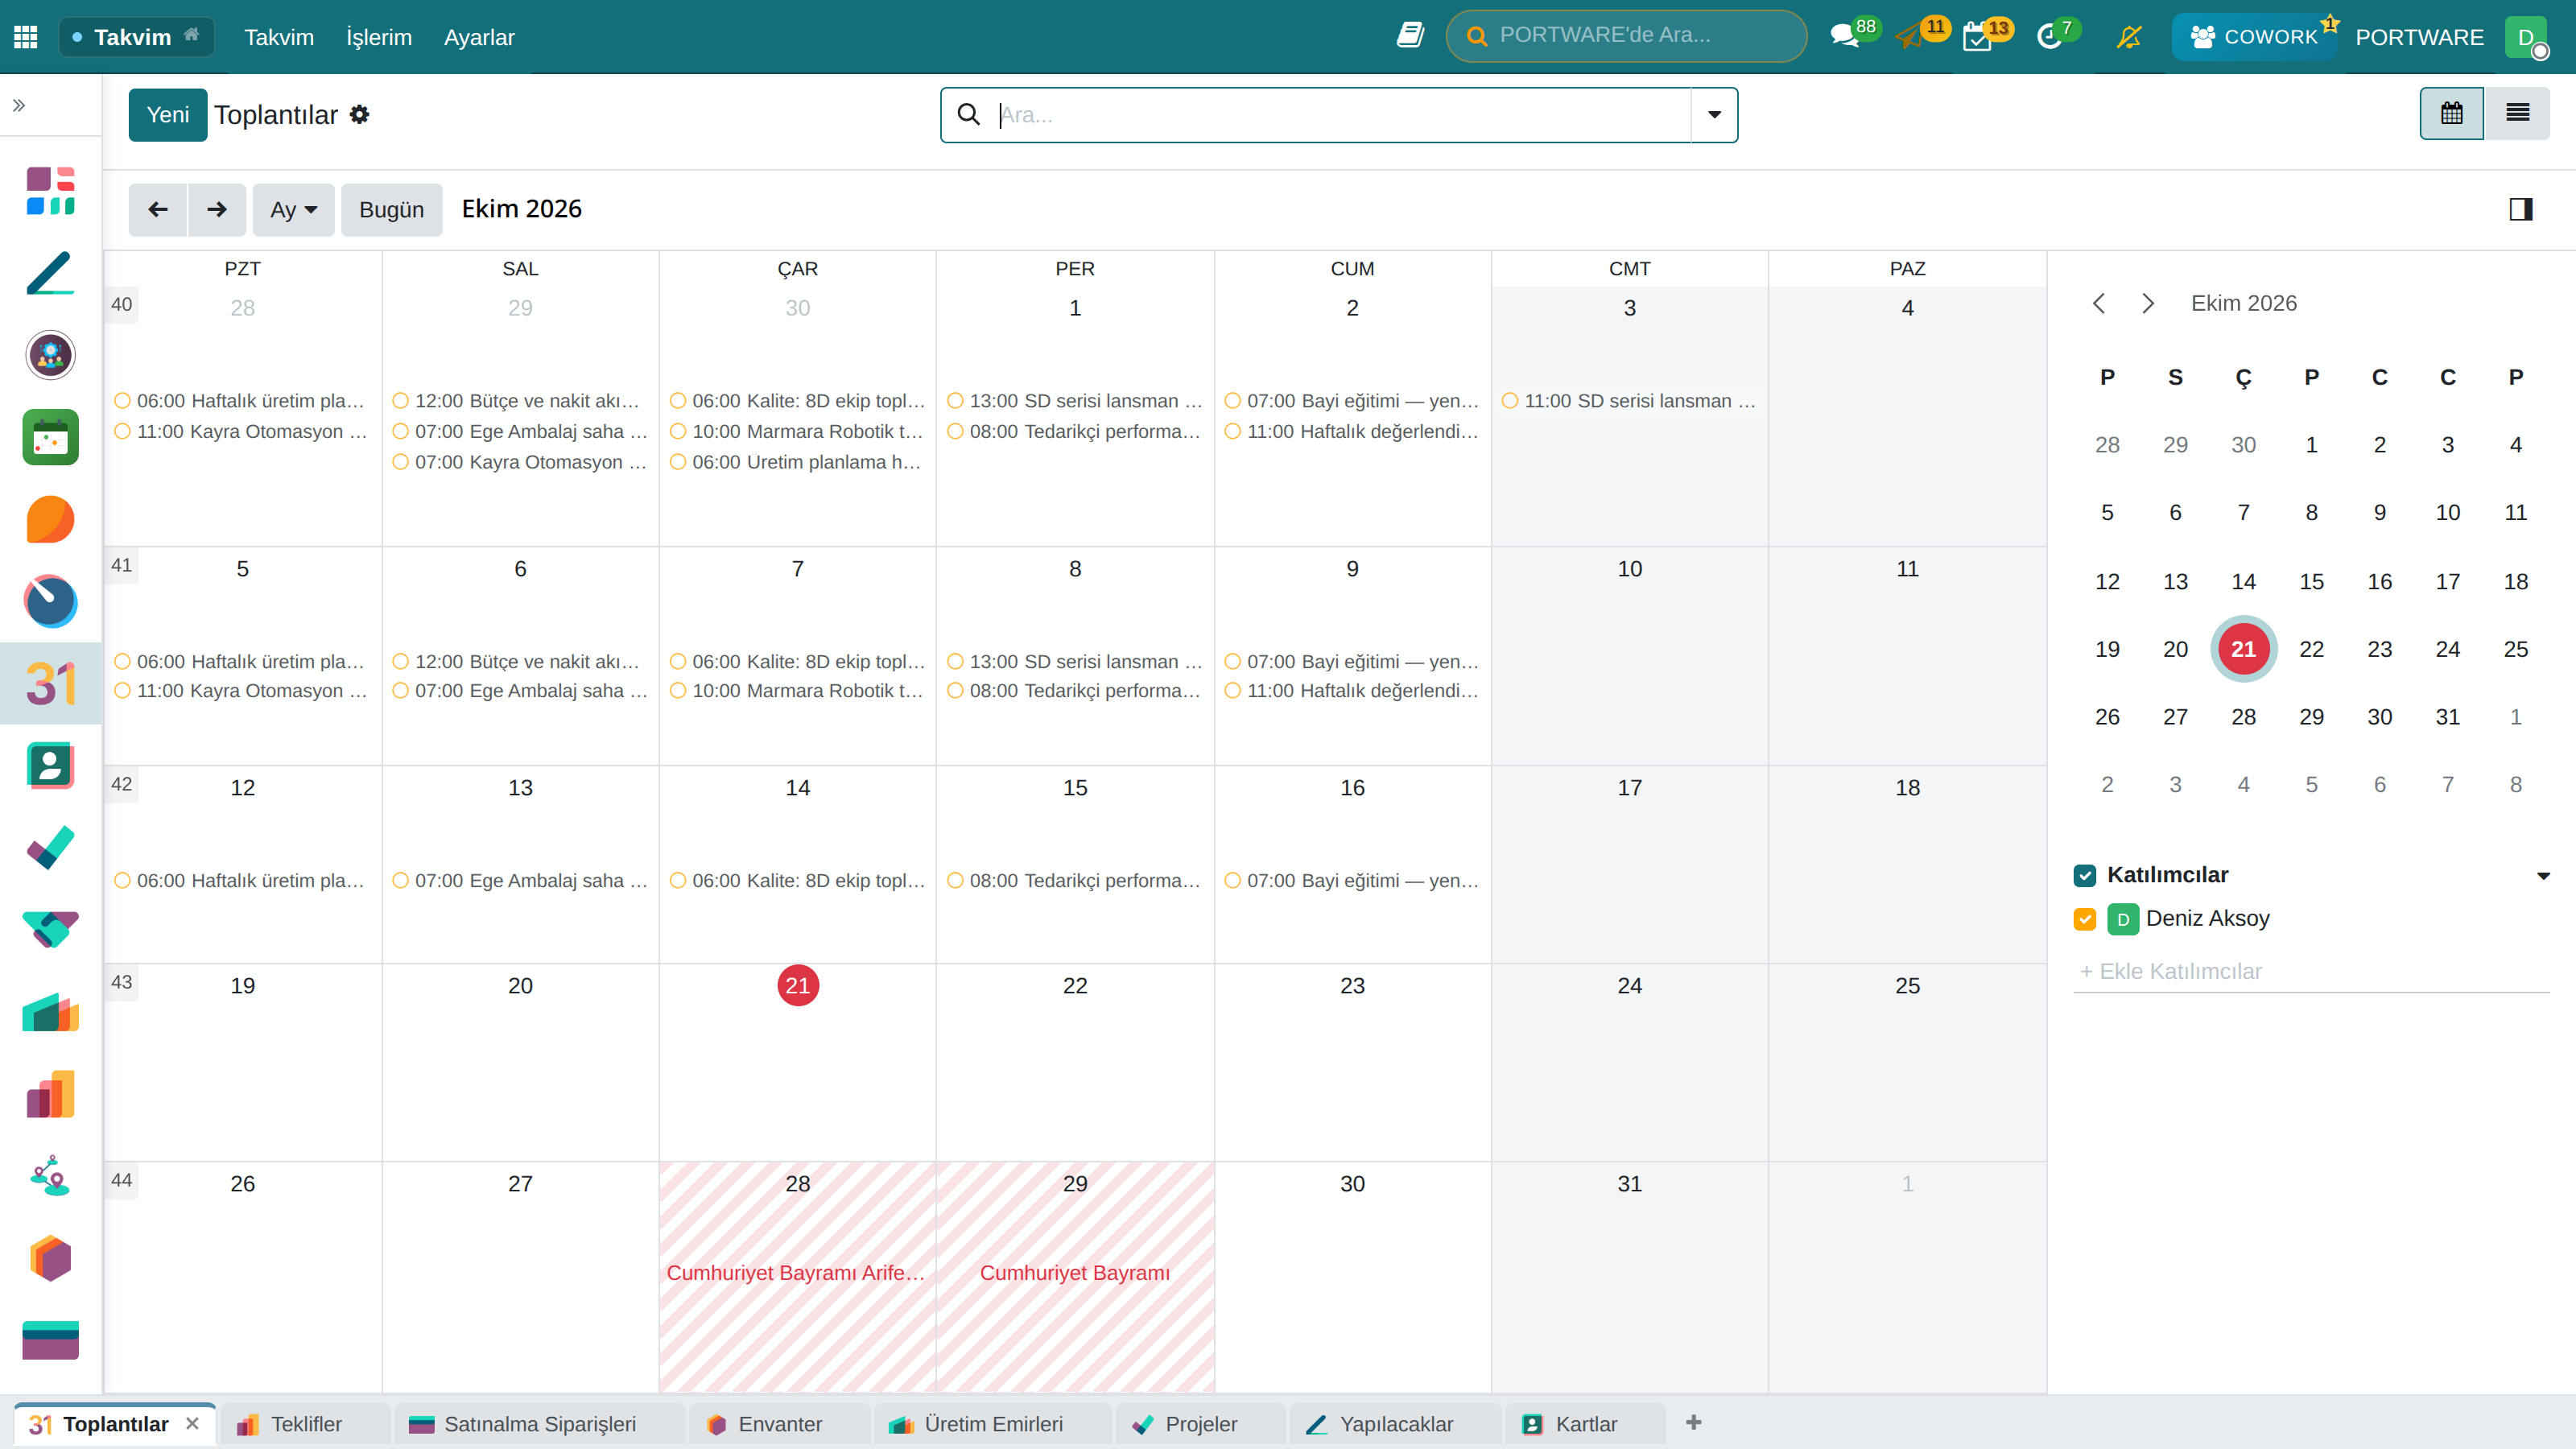
Task: Open the contacts card app in sidebar
Action: [50, 765]
